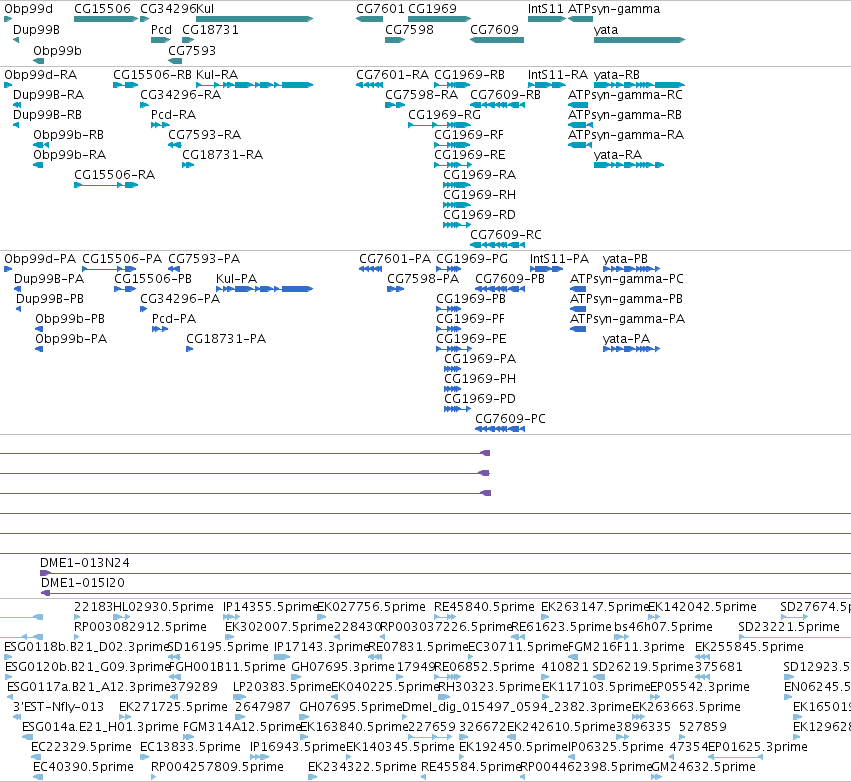Select the CG7598 gene label

point(409,29)
